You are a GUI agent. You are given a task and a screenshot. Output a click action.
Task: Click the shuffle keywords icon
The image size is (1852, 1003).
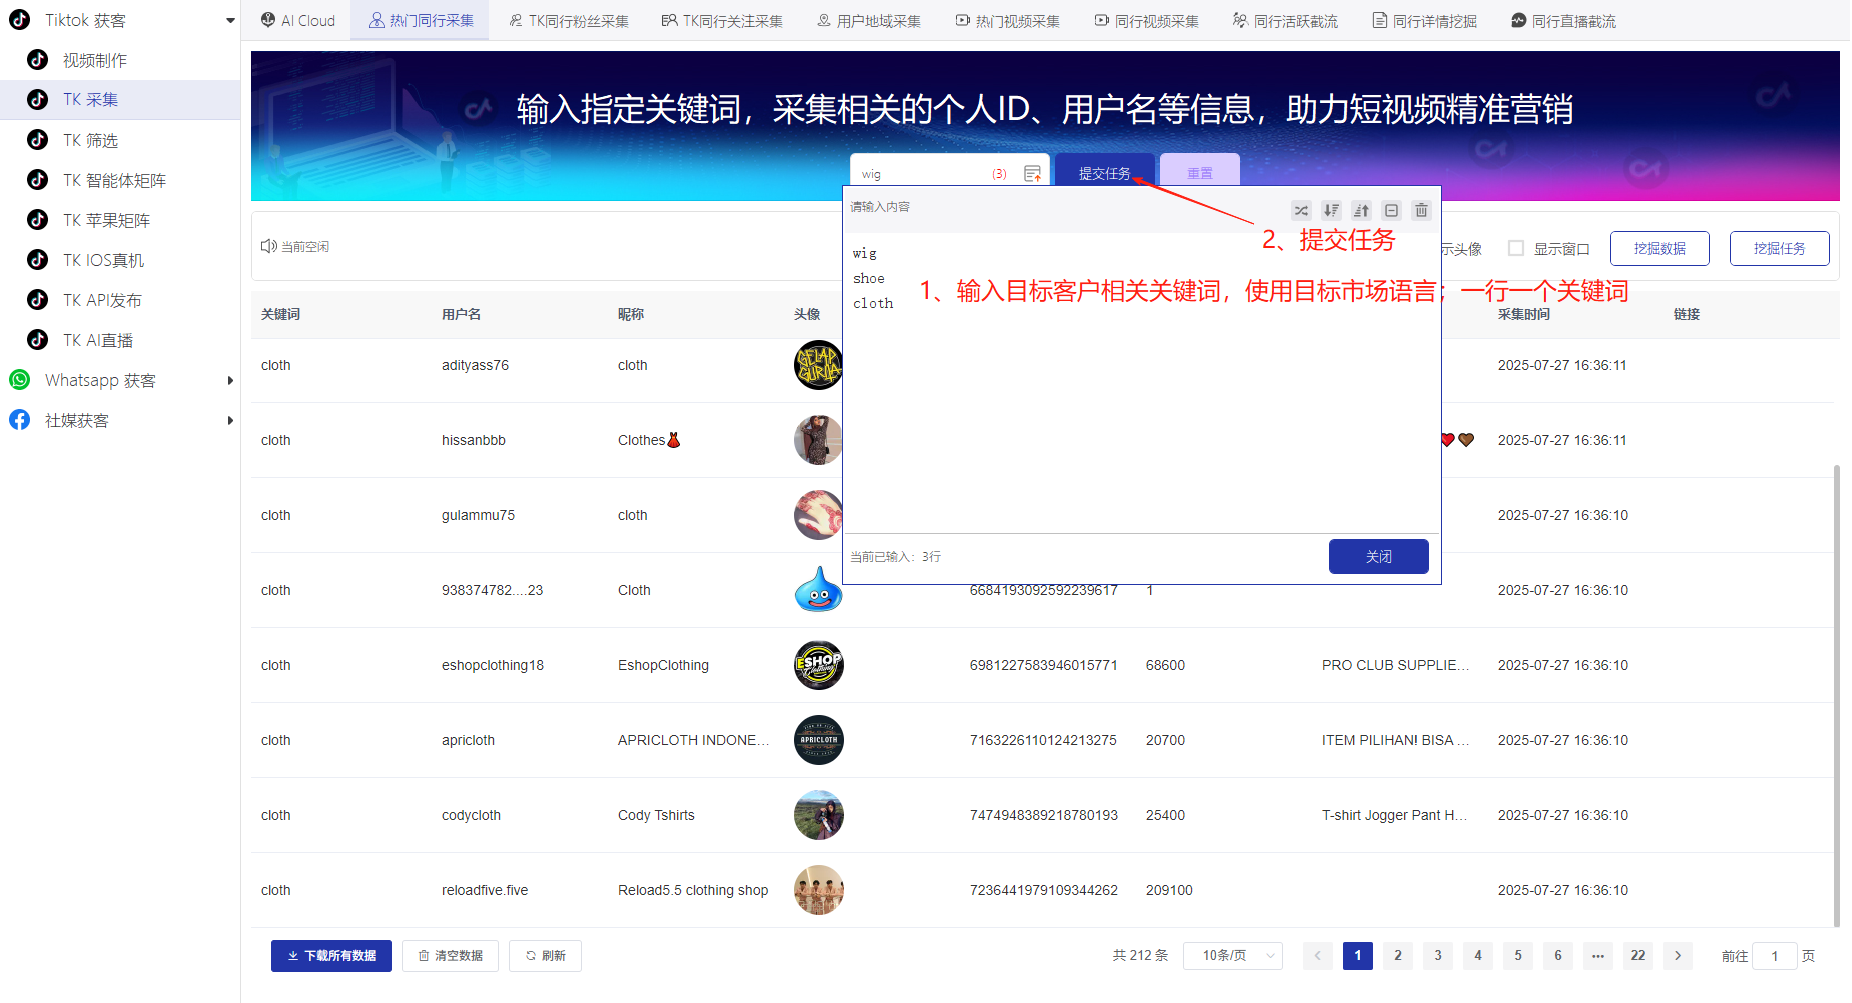point(1301,210)
